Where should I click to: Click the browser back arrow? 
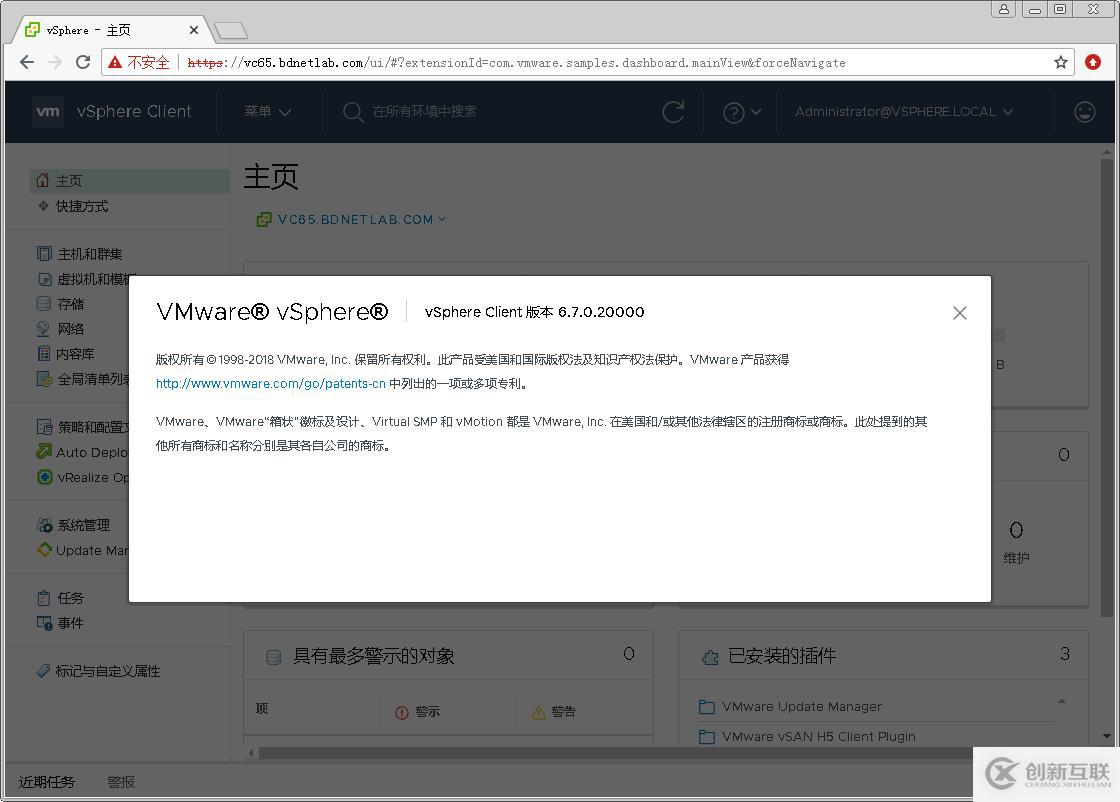(27, 62)
